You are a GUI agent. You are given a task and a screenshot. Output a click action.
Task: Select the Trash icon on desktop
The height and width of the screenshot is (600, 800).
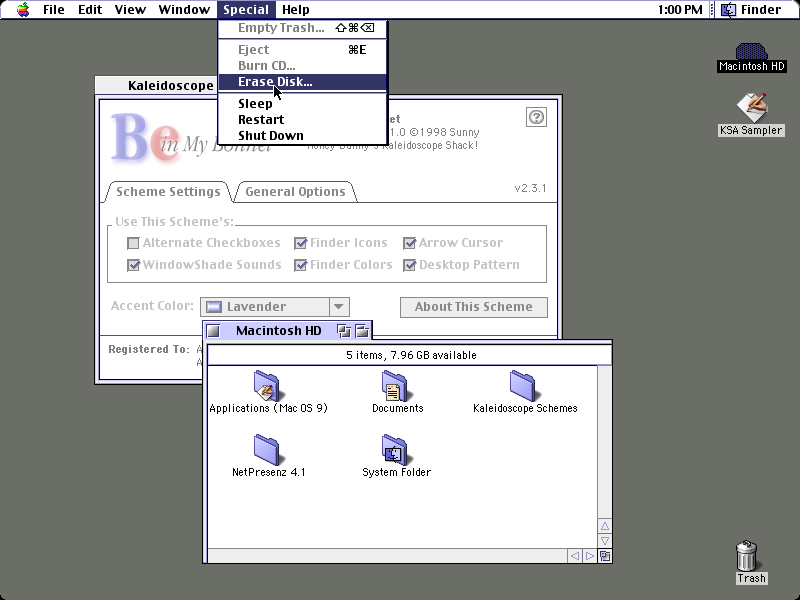(x=747, y=556)
